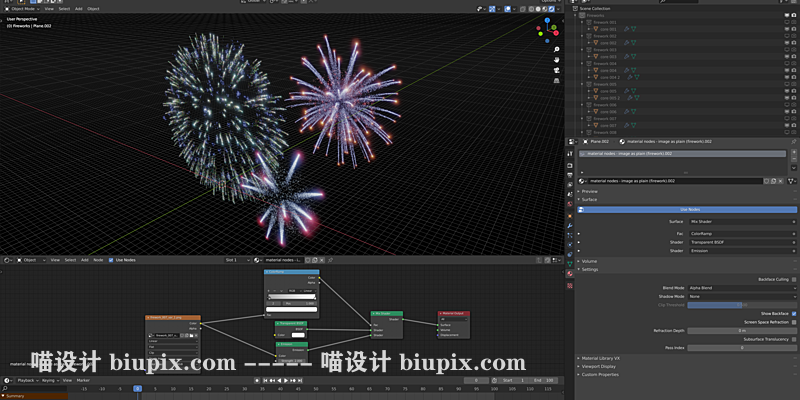Click the Material Output node header
Screen dimensions: 800x400
(452, 313)
